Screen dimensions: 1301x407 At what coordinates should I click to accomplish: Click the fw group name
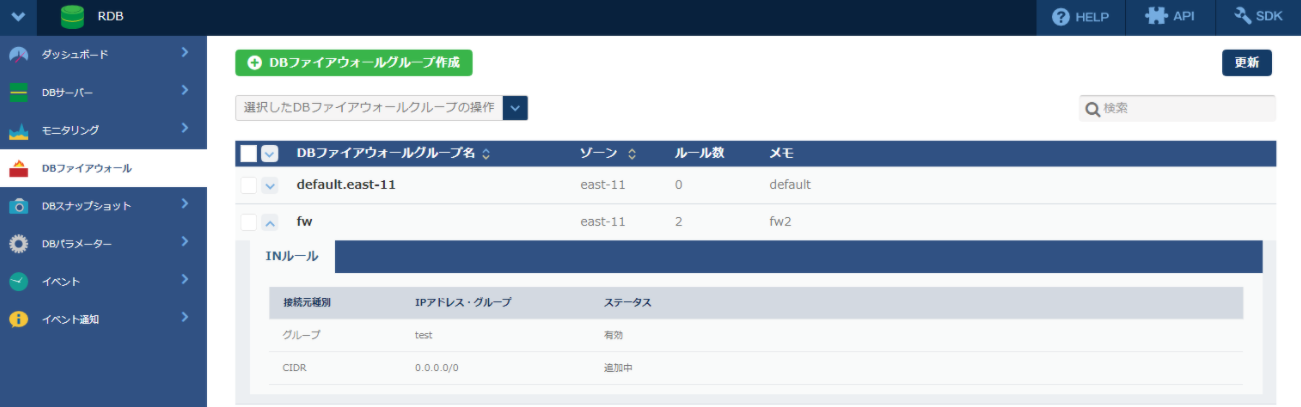coord(305,222)
